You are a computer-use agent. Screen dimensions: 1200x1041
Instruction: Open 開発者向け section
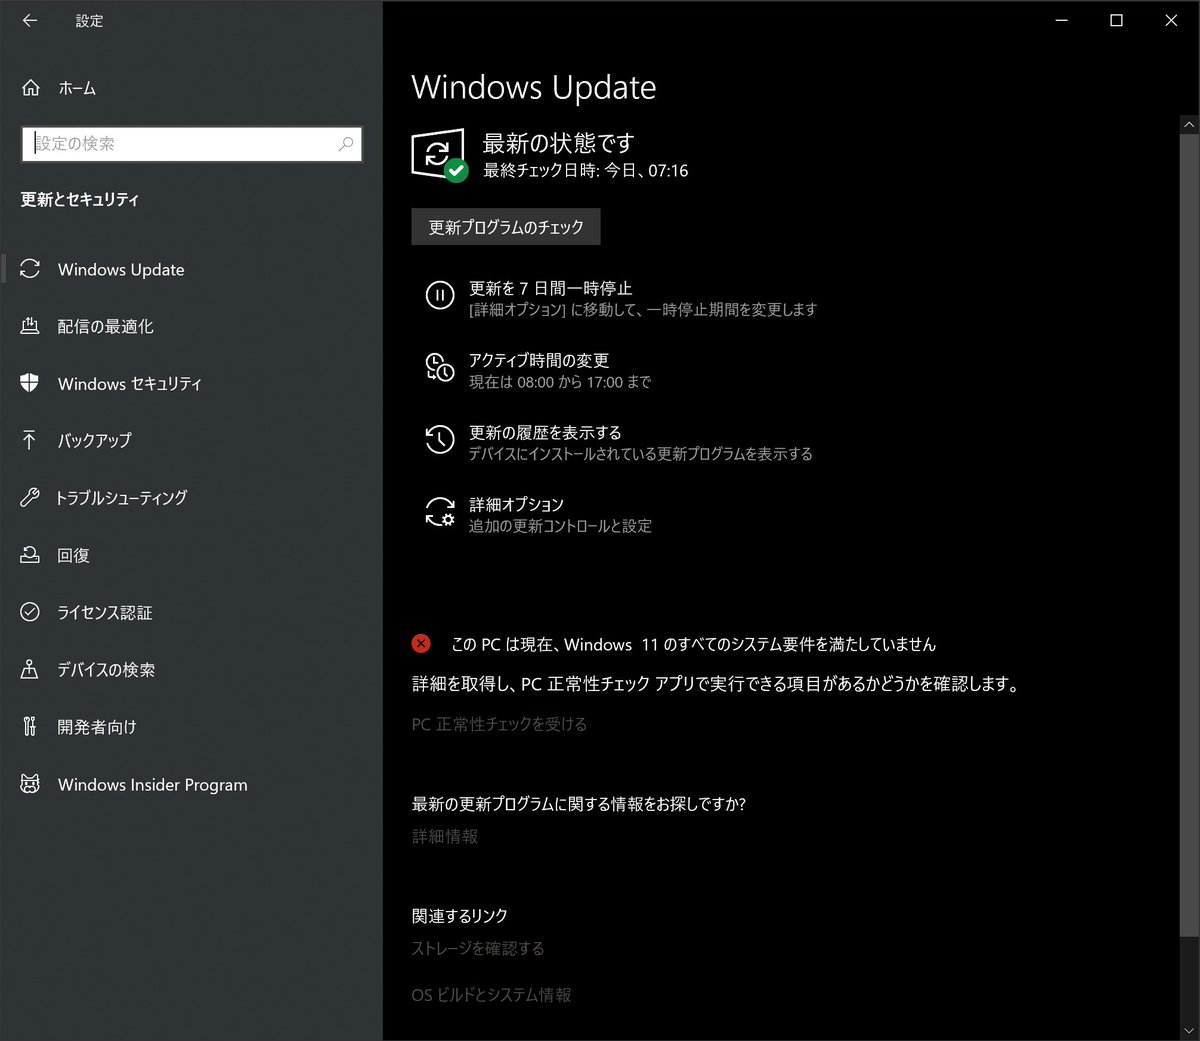click(97, 727)
